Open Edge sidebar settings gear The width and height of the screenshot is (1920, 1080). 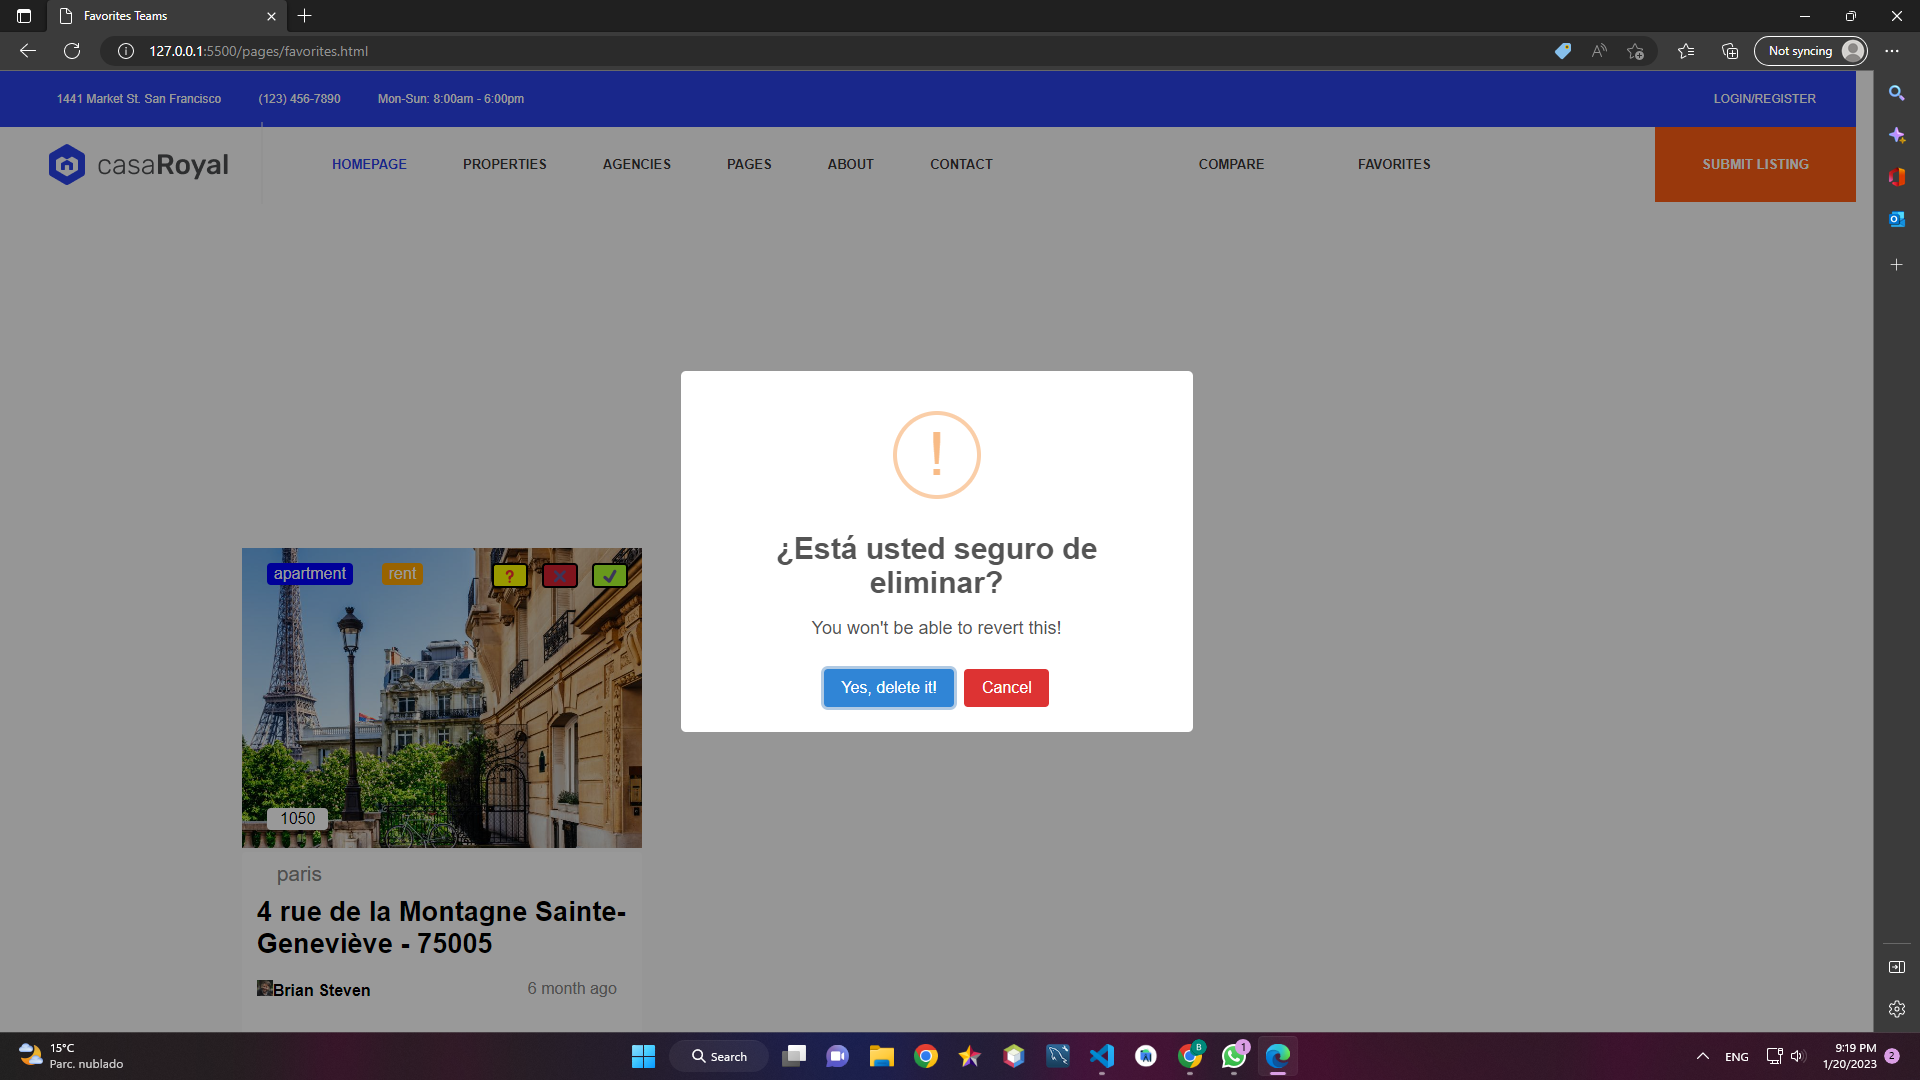point(1897,1009)
